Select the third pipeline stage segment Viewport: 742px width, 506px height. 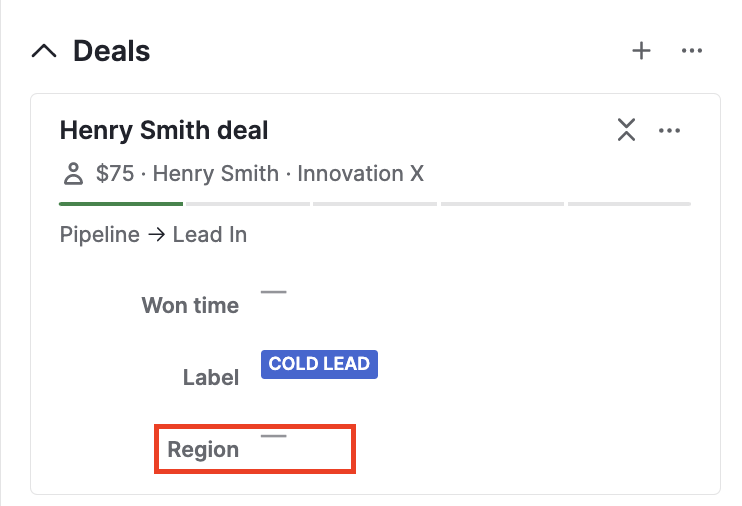point(375,204)
